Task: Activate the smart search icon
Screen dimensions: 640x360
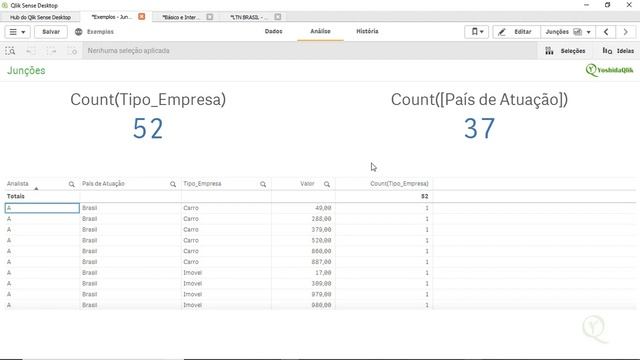Action: (10, 51)
